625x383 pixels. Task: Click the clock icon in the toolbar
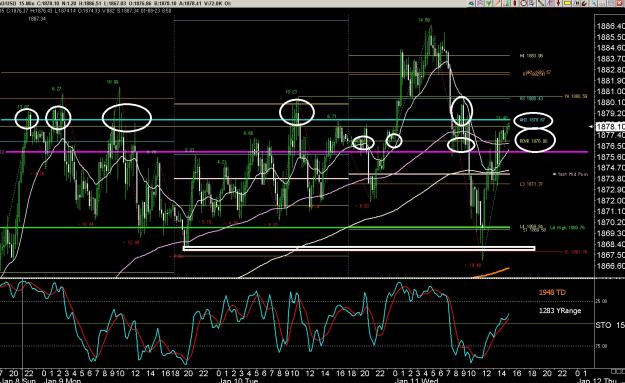point(524,3)
